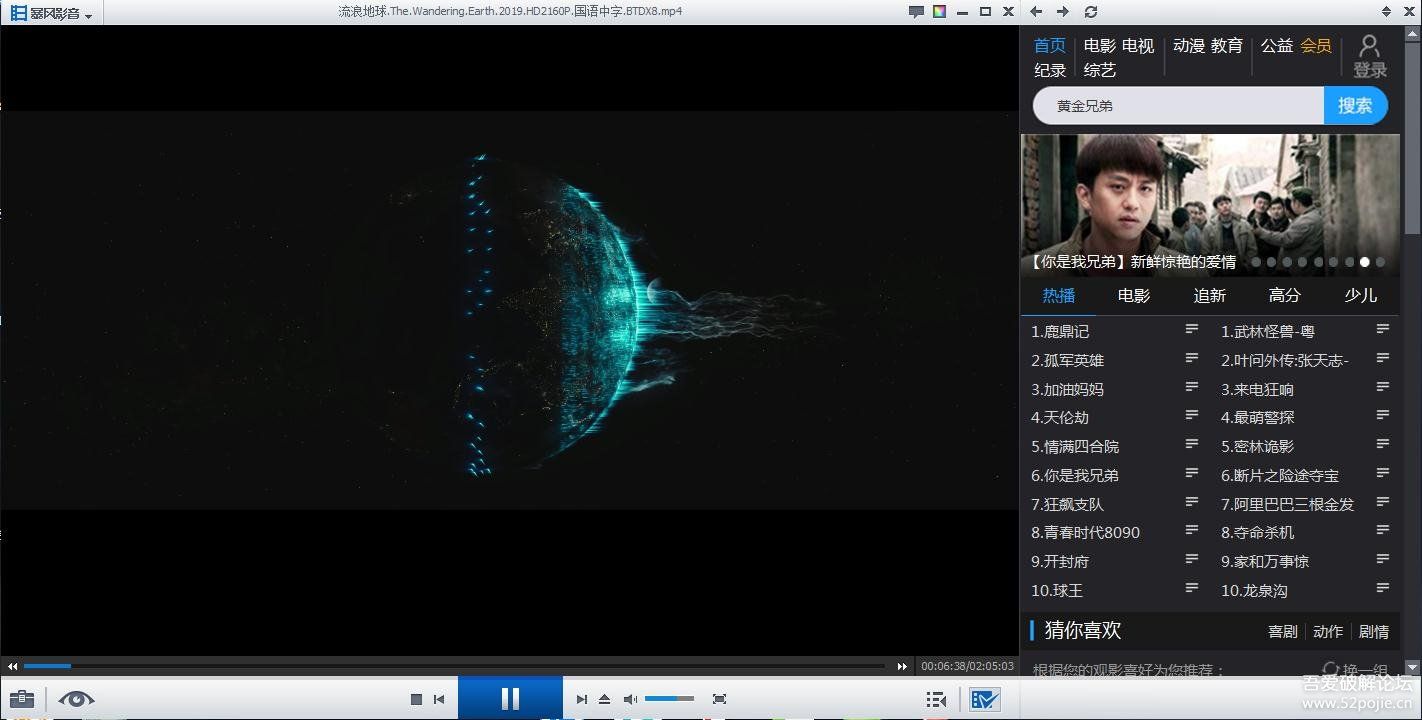Seek along the playback progress bar
Image resolution: width=1422 pixels, height=720 pixels.
click(x=454, y=666)
